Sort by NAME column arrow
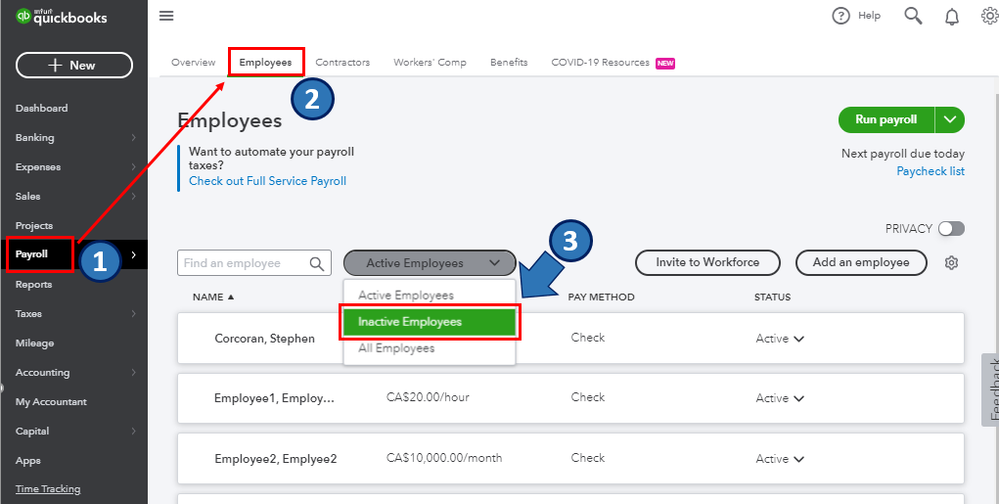The height and width of the screenshot is (504, 999). click(x=231, y=297)
